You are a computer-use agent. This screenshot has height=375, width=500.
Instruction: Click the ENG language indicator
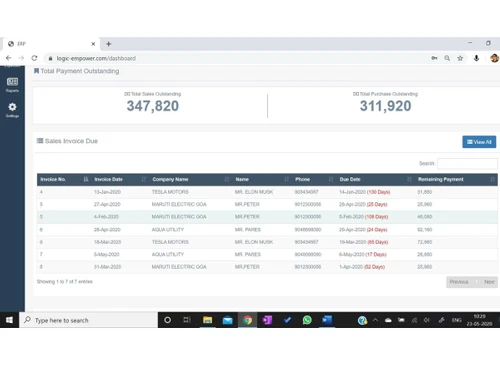coord(456,320)
